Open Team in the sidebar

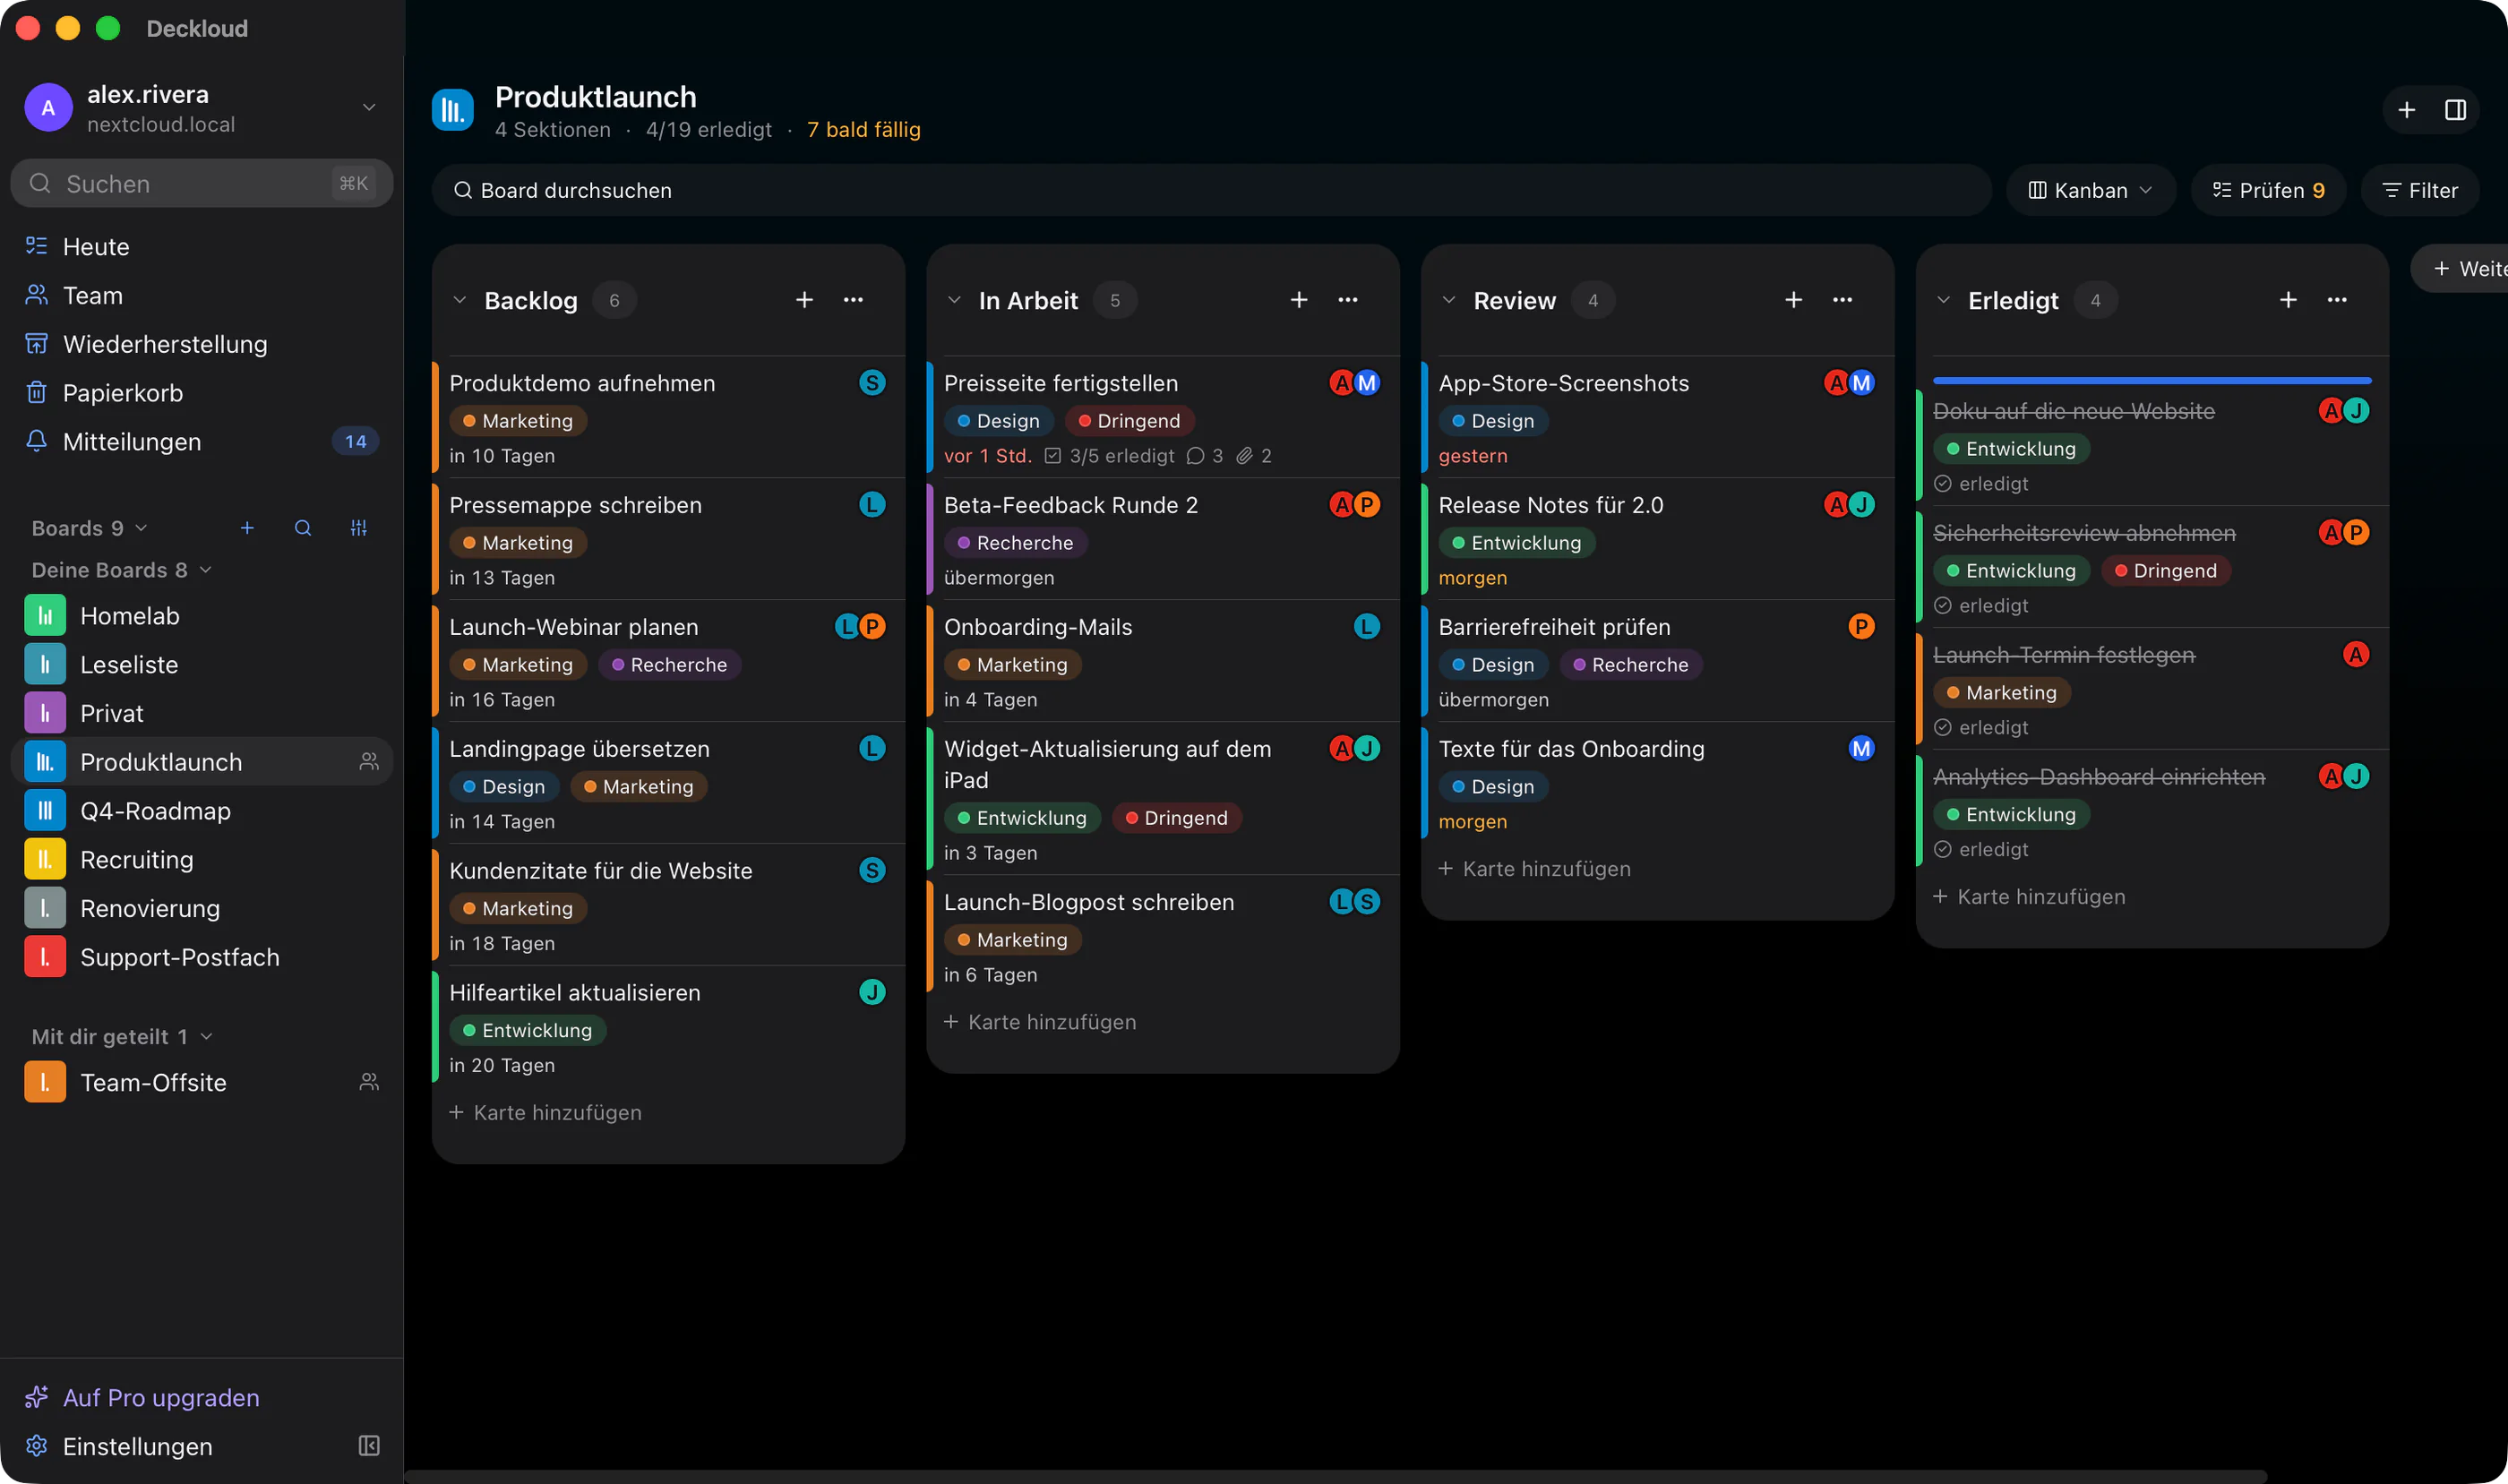(x=202, y=296)
